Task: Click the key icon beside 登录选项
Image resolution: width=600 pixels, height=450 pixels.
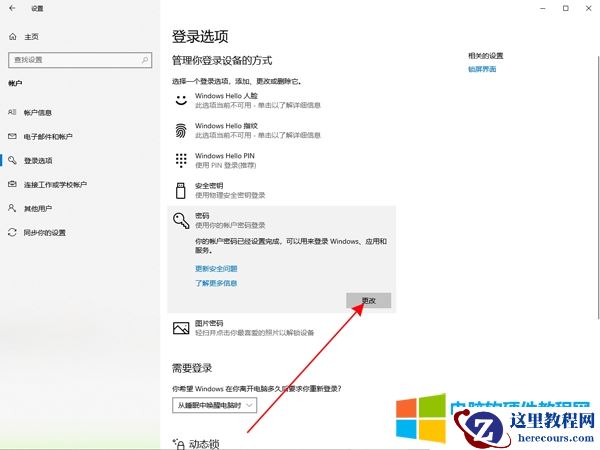Action: pos(12,160)
